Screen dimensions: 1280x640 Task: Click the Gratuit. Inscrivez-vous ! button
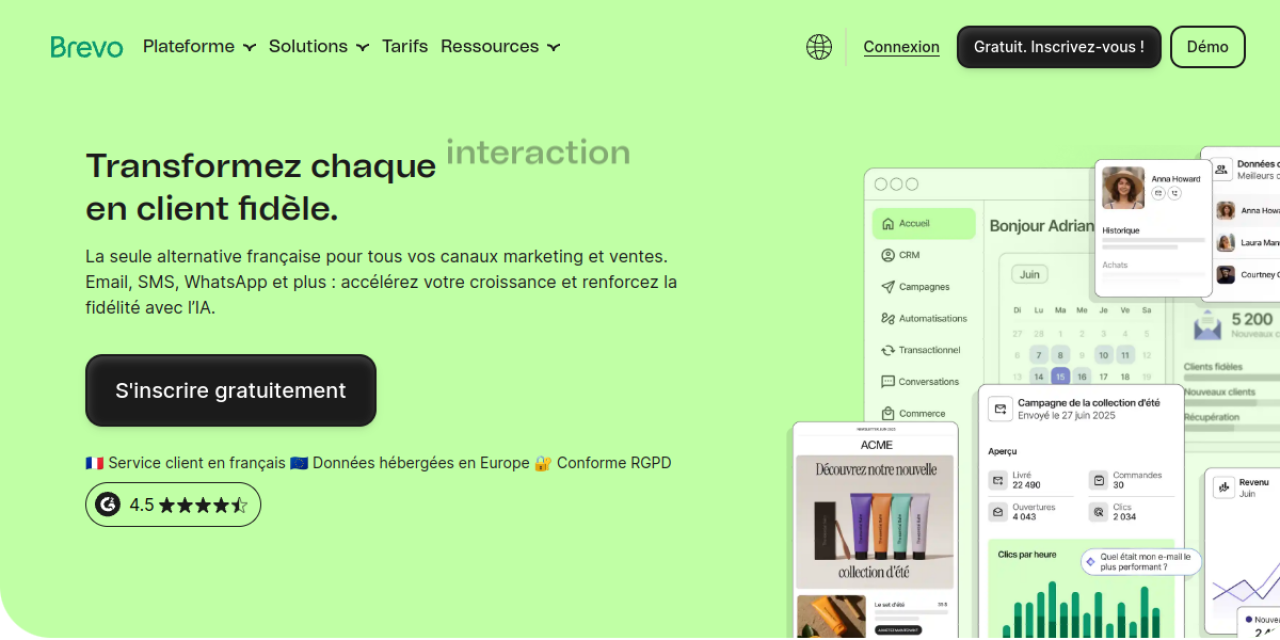1059,47
